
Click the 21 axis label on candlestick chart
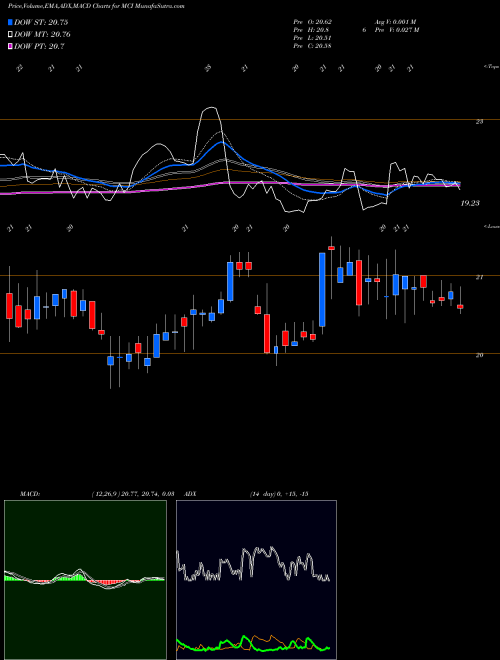(x=479, y=277)
